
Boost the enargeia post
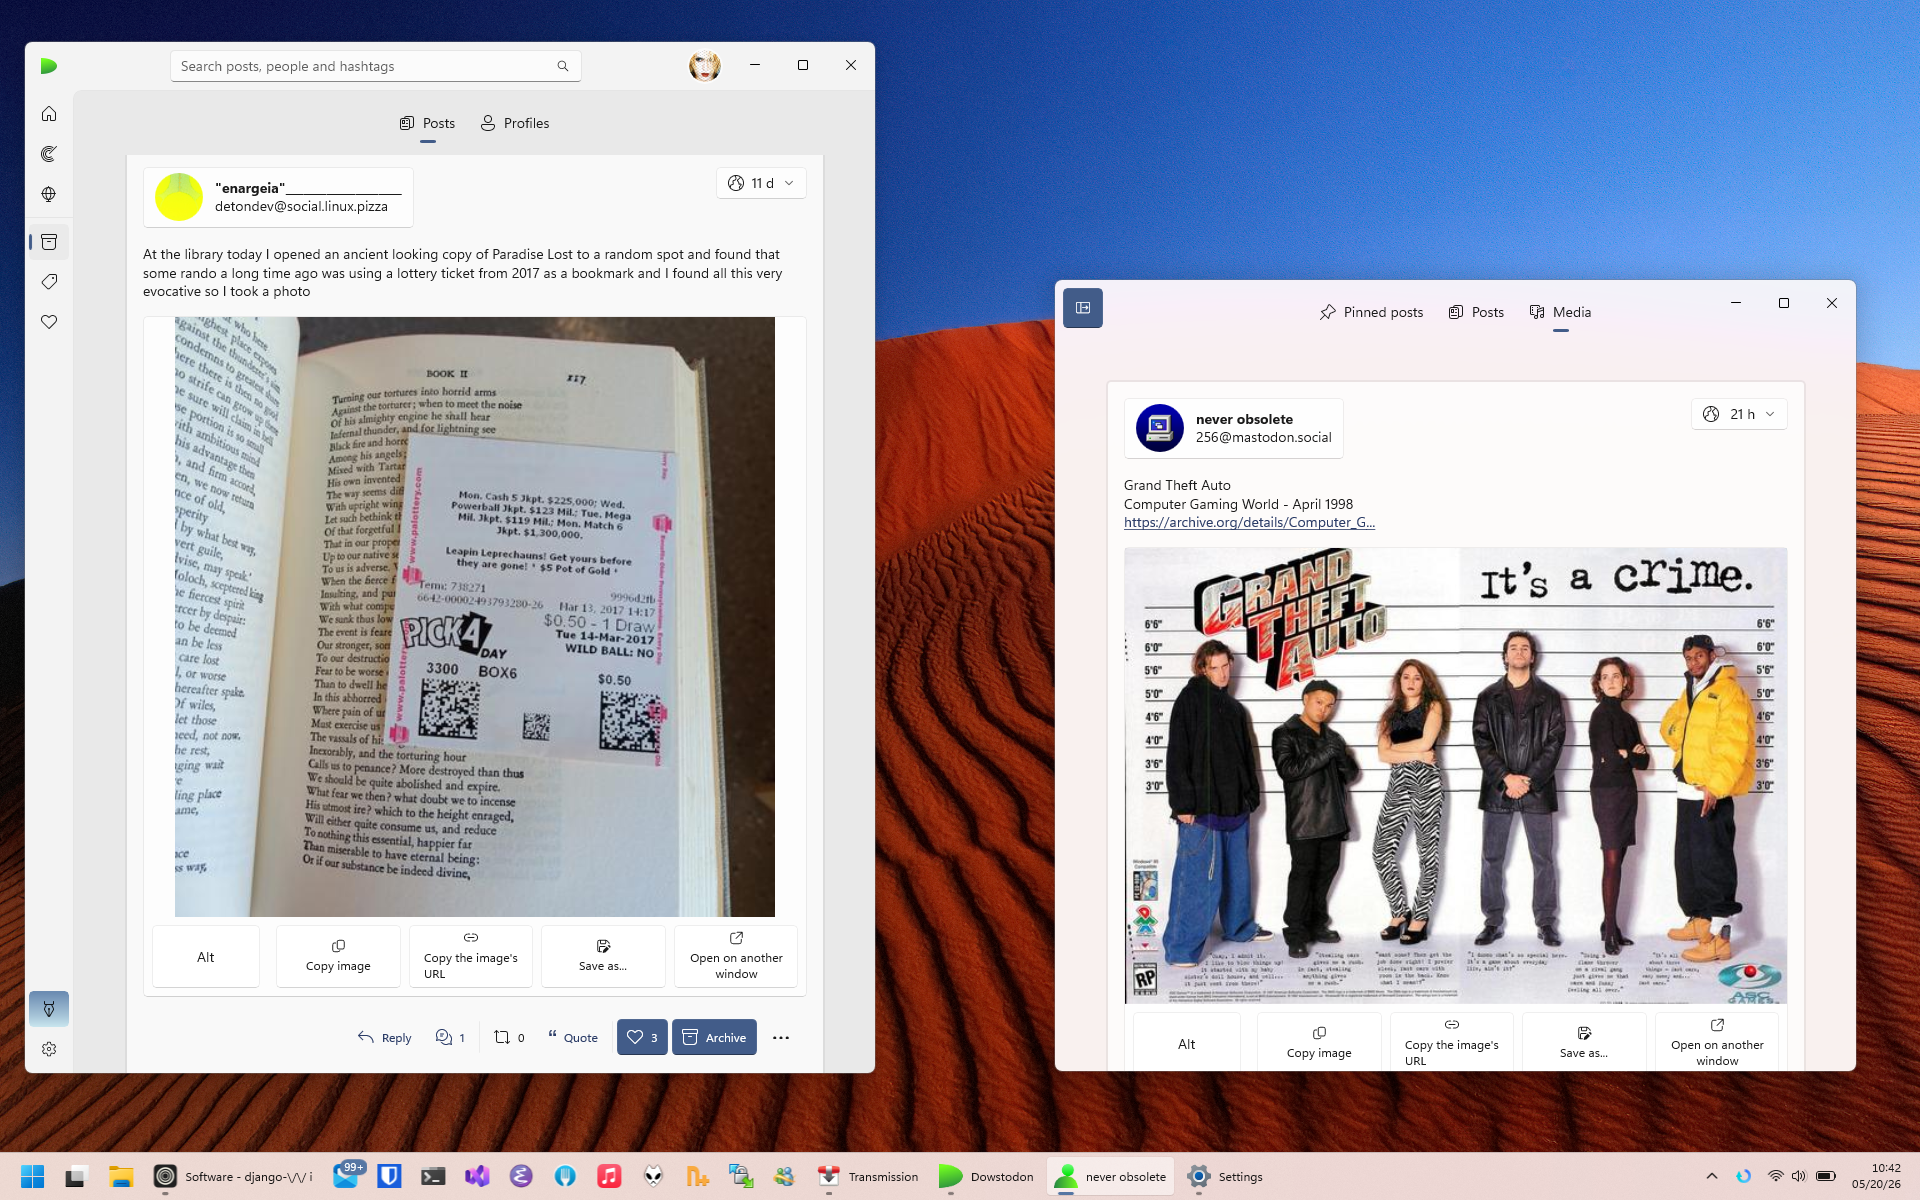(x=509, y=1038)
